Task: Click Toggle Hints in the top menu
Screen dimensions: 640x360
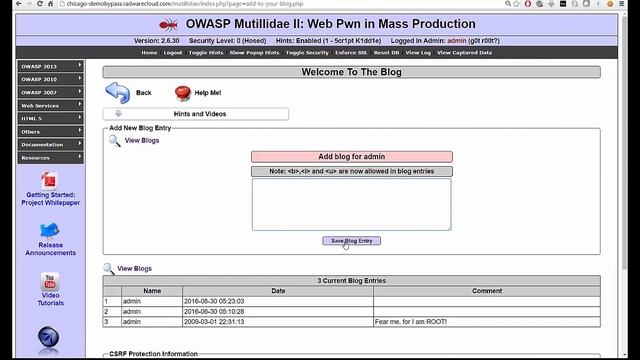Action: click(206, 53)
